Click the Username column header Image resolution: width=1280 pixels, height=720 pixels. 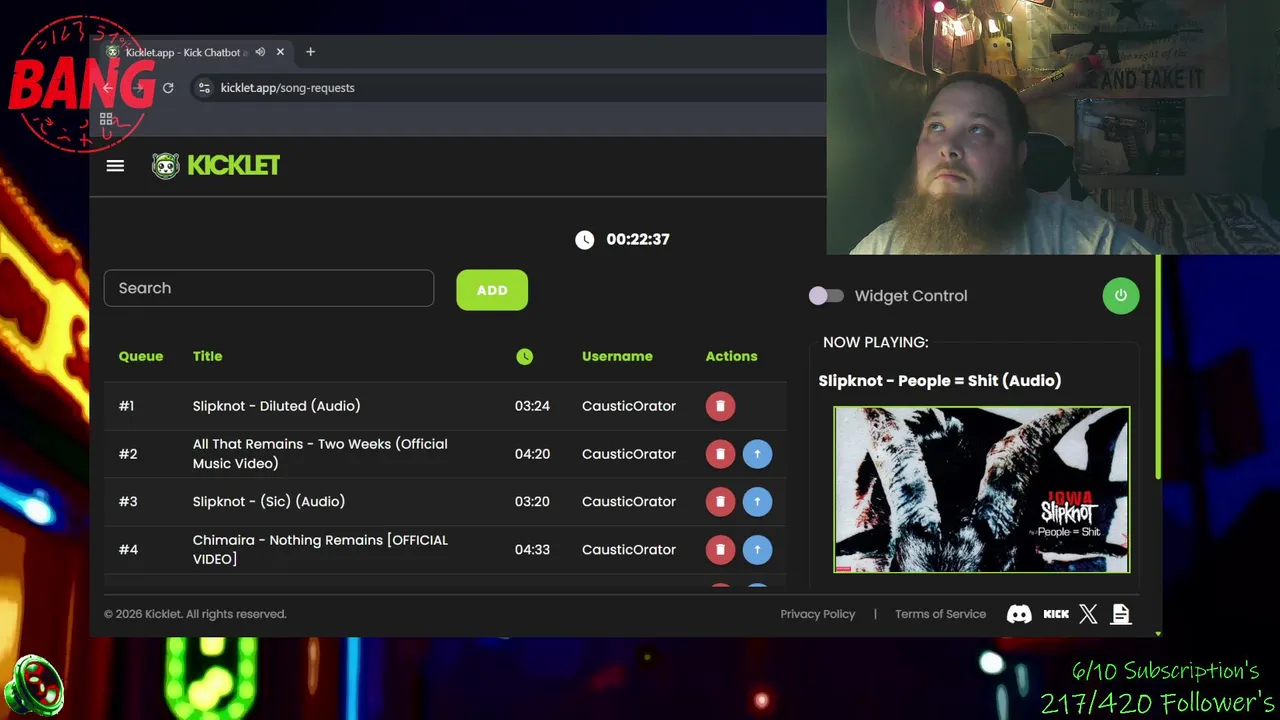pyautogui.click(x=617, y=356)
